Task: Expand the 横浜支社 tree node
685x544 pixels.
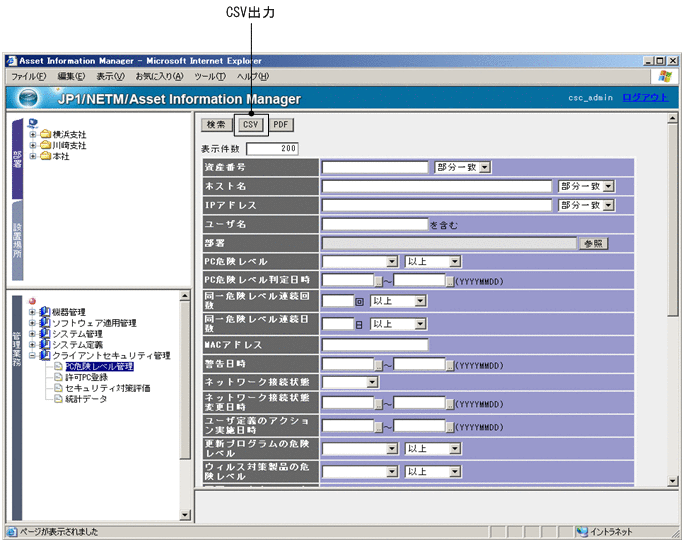Action: tap(33, 134)
